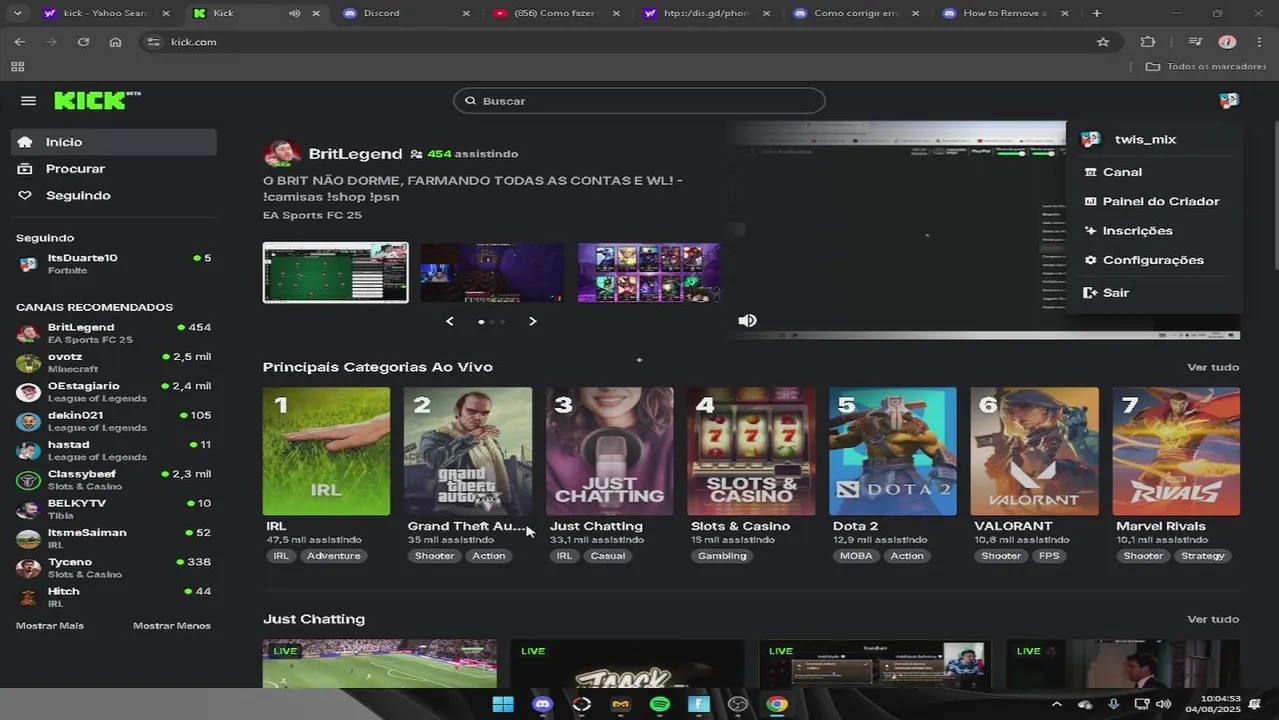Click Ver tudo for Just Chatting section
Viewport: 1279px width, 720px height.
1213,619
